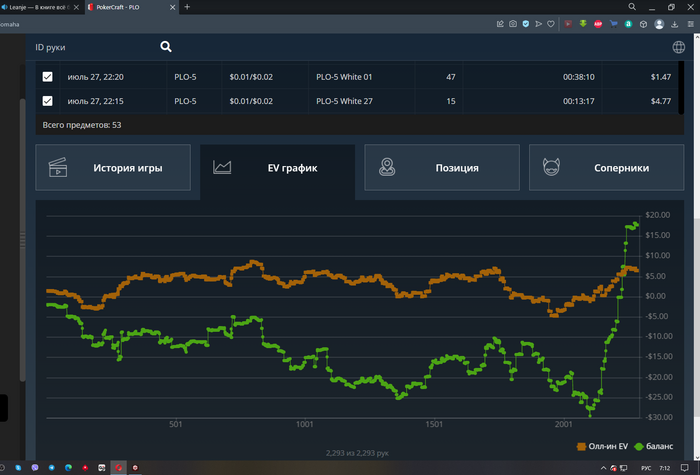The height and width of the screenshot is (475, 700).
Task: Click the blue shopping cart extension
Action: (x=613, y=24)
